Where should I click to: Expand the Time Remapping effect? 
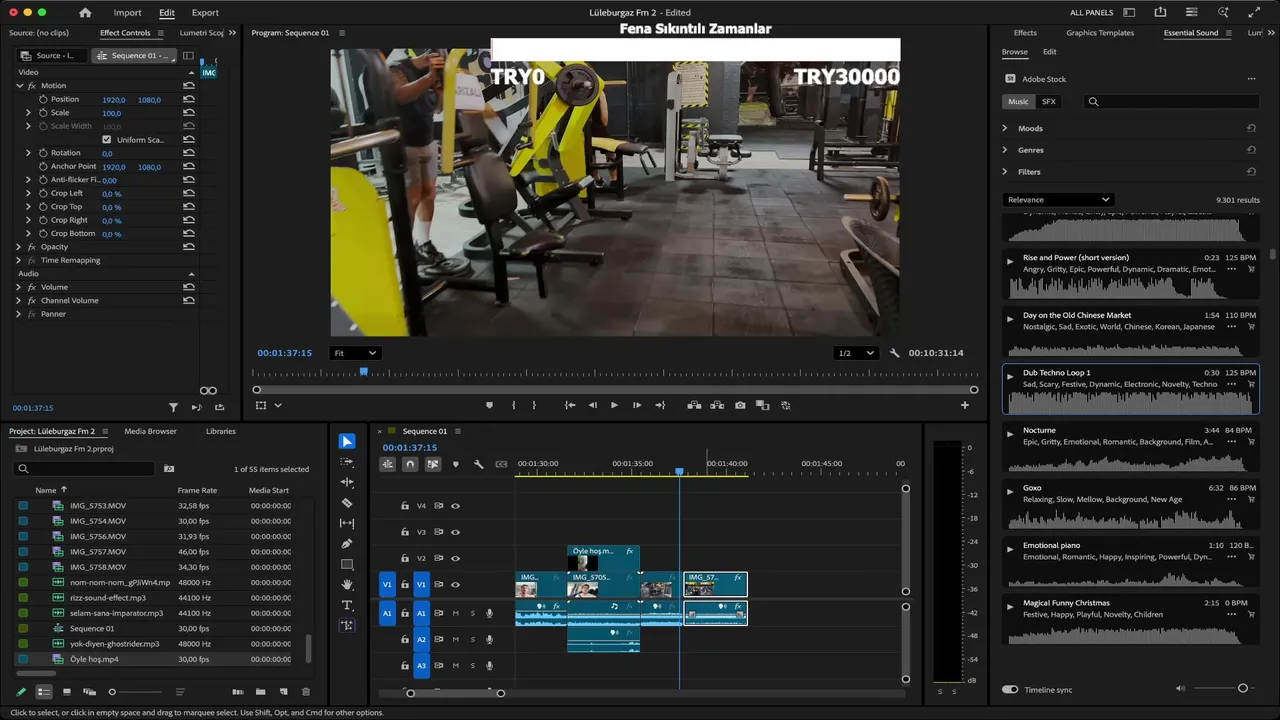(x=19, y=260)
